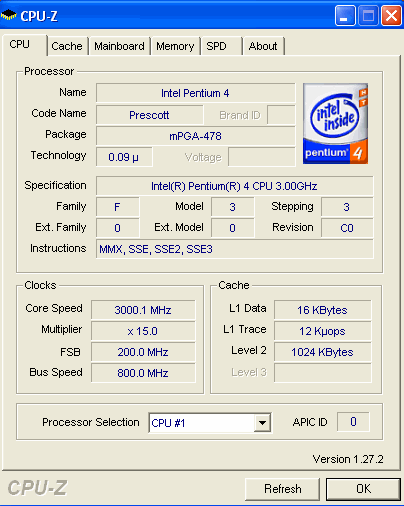The height and width of the screenshot is (506, 404).
Task: Open the About tab
Action: [x=263, y=46]
